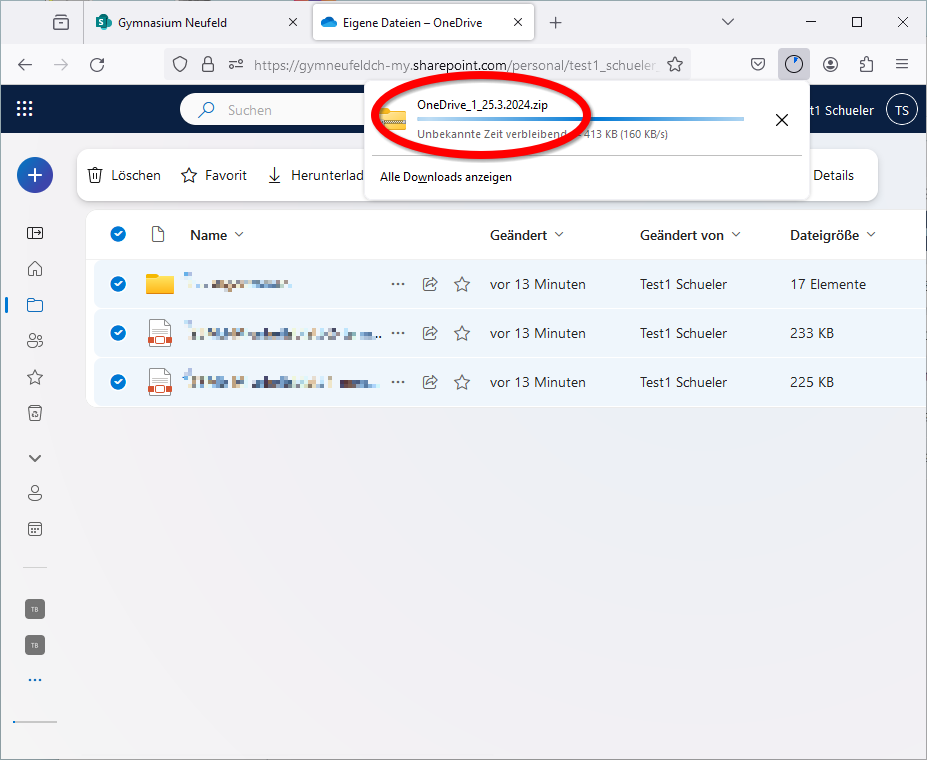
Task: Click the blue plus create new button
Action: click(35, 176)
